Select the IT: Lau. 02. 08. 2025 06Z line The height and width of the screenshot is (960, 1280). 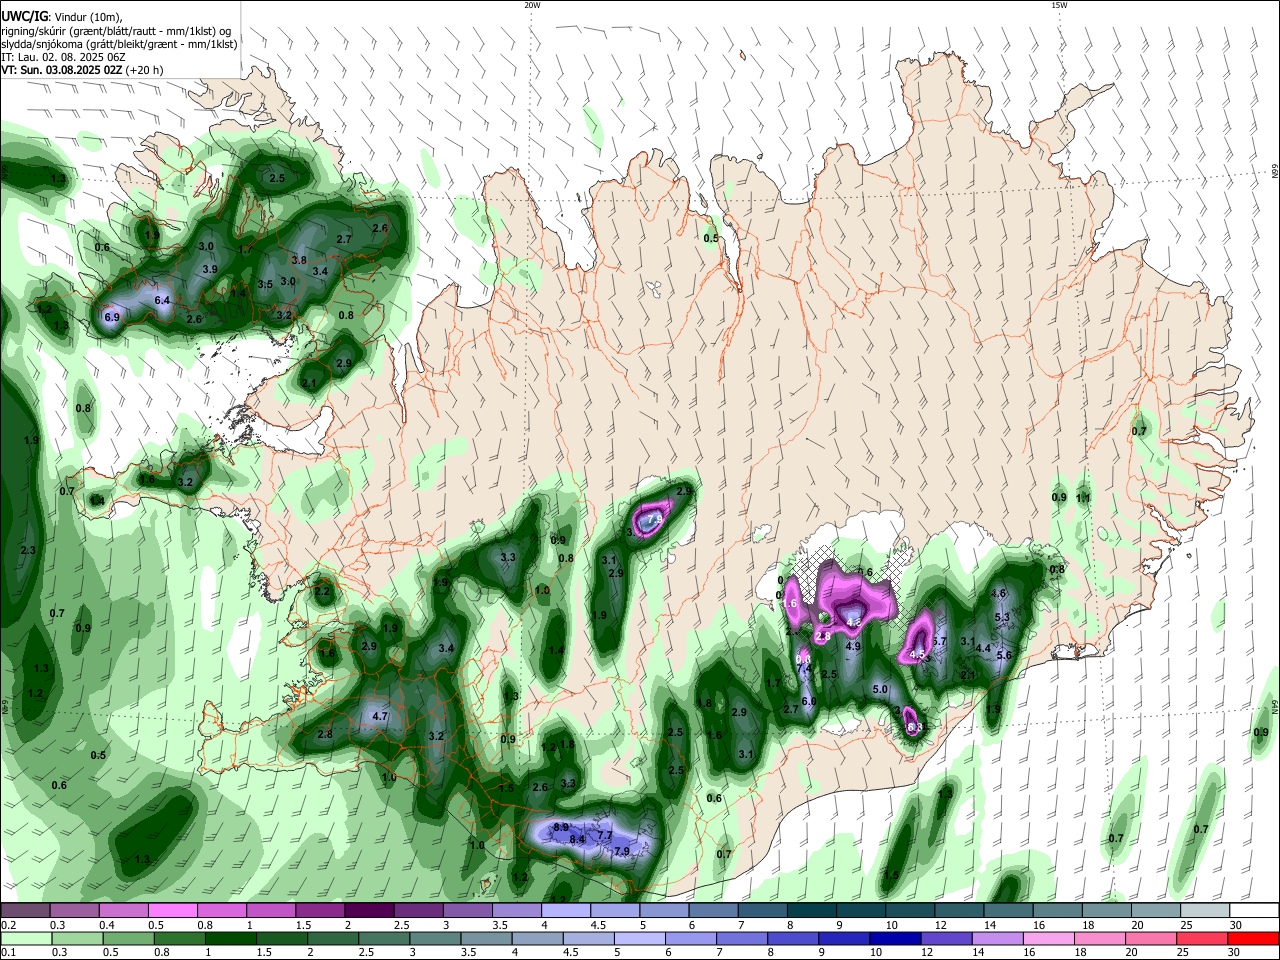pos(63,57)
